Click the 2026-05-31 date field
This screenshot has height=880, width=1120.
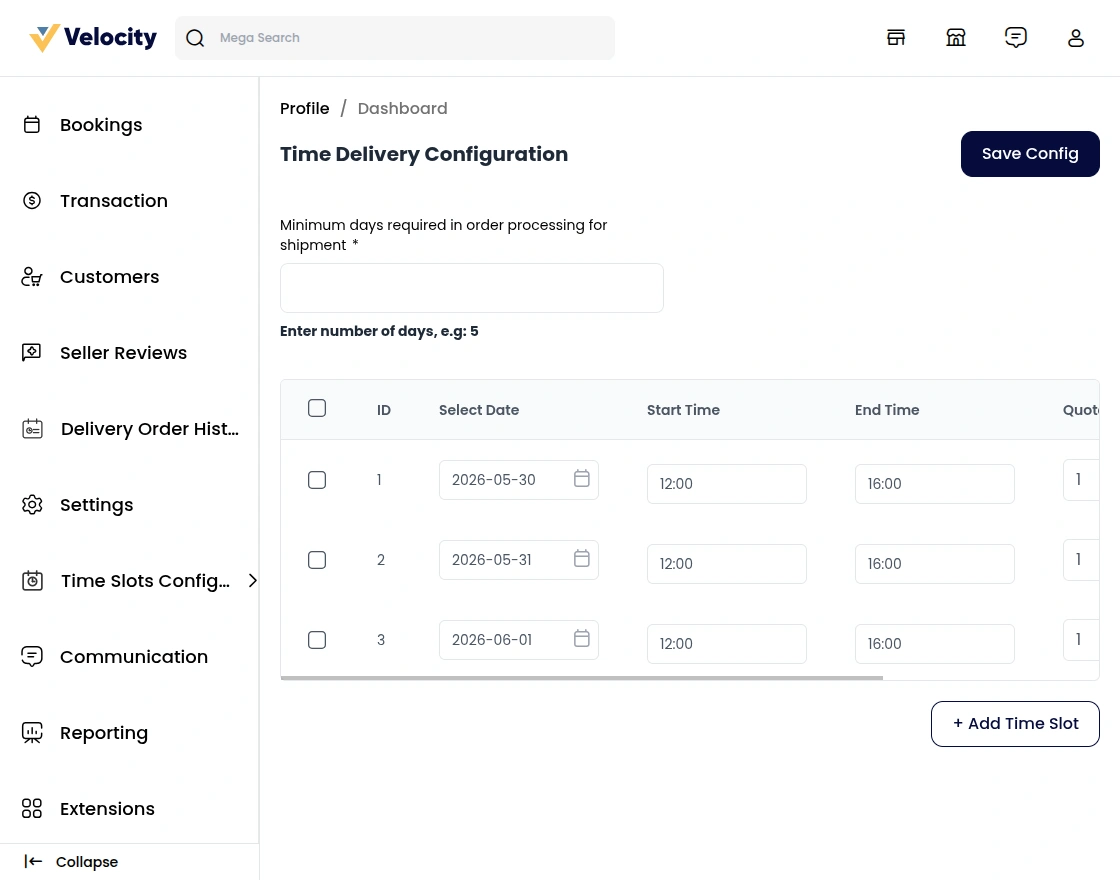pyautogui.click(x=519, y=560)
